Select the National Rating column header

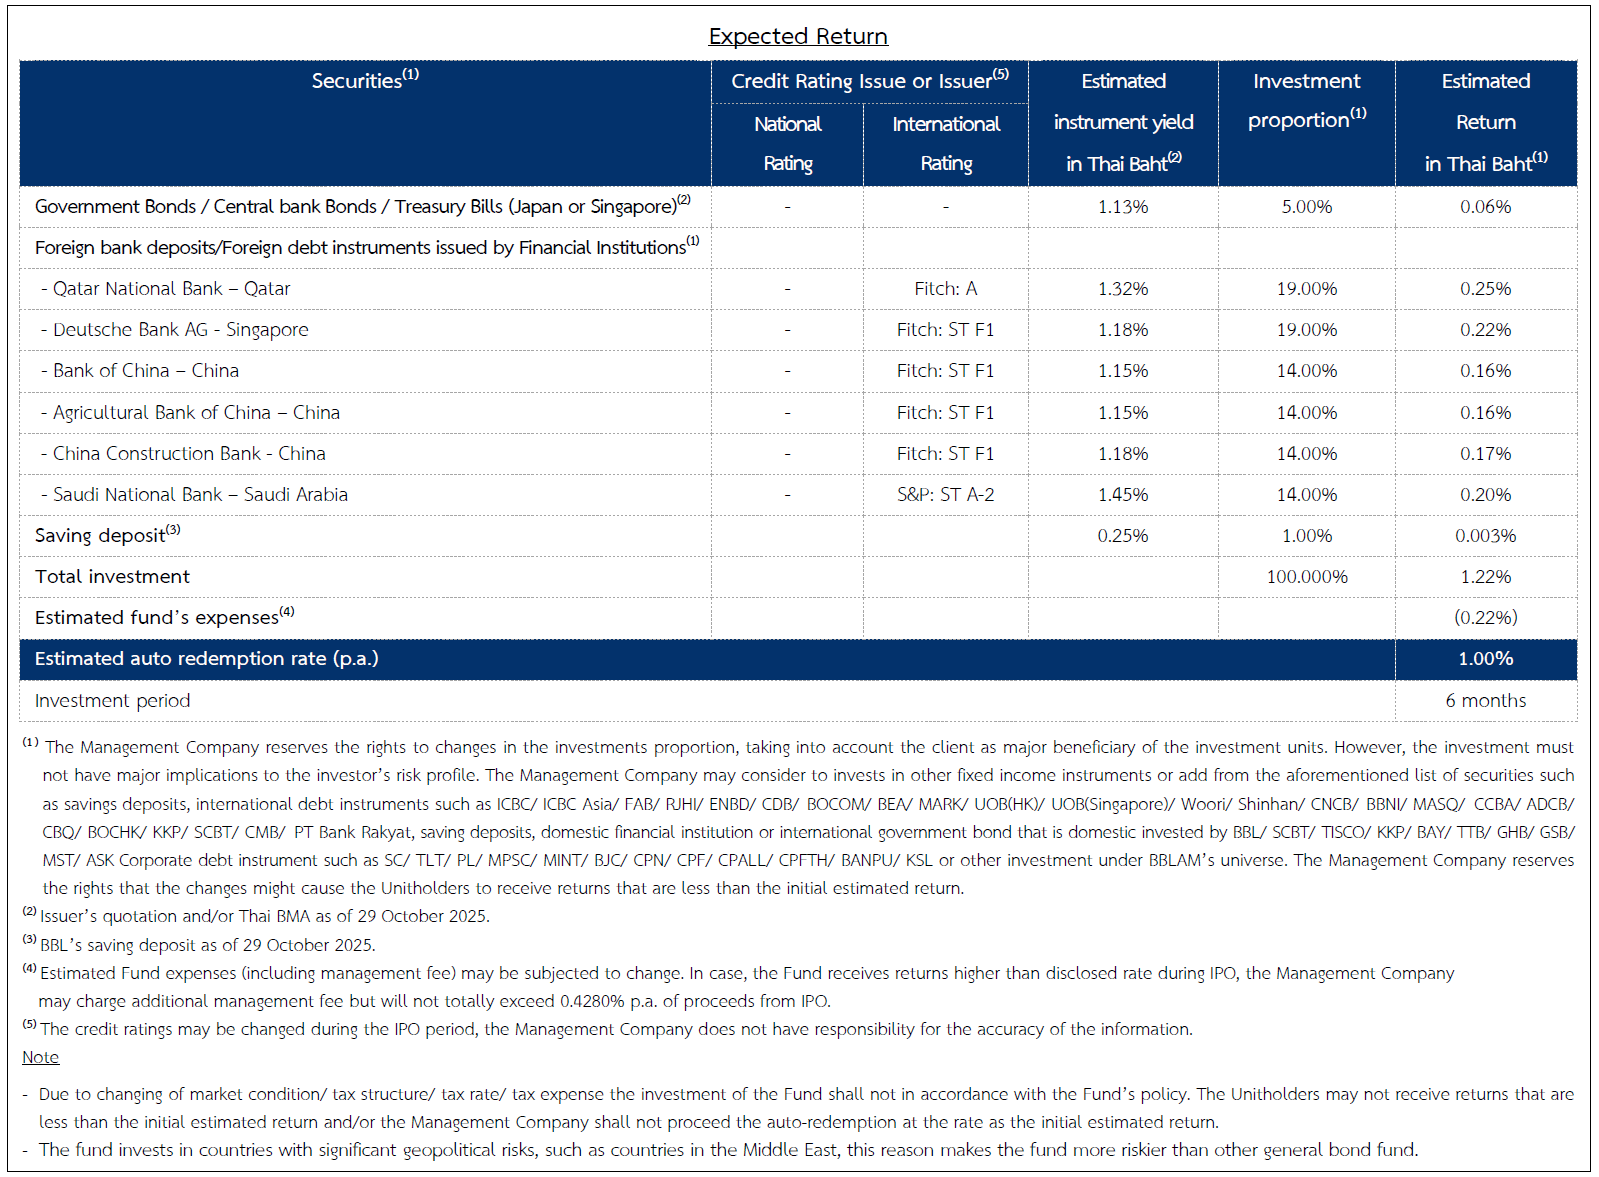coord(787,143)
